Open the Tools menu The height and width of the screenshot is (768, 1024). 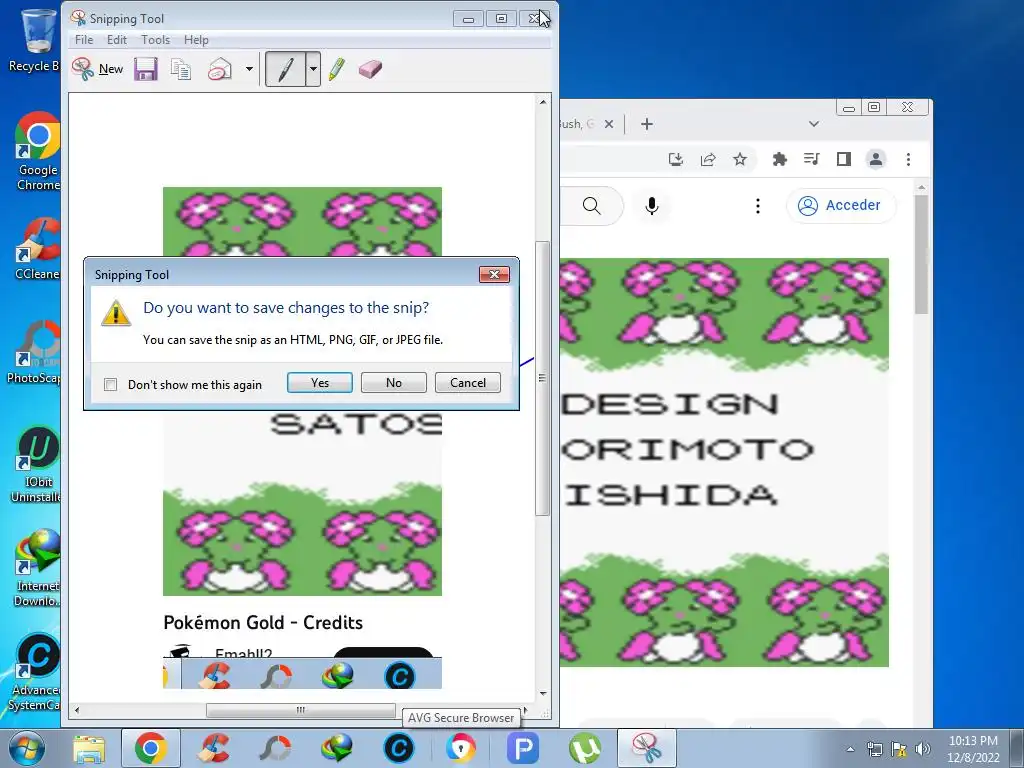tap(155, 40)
